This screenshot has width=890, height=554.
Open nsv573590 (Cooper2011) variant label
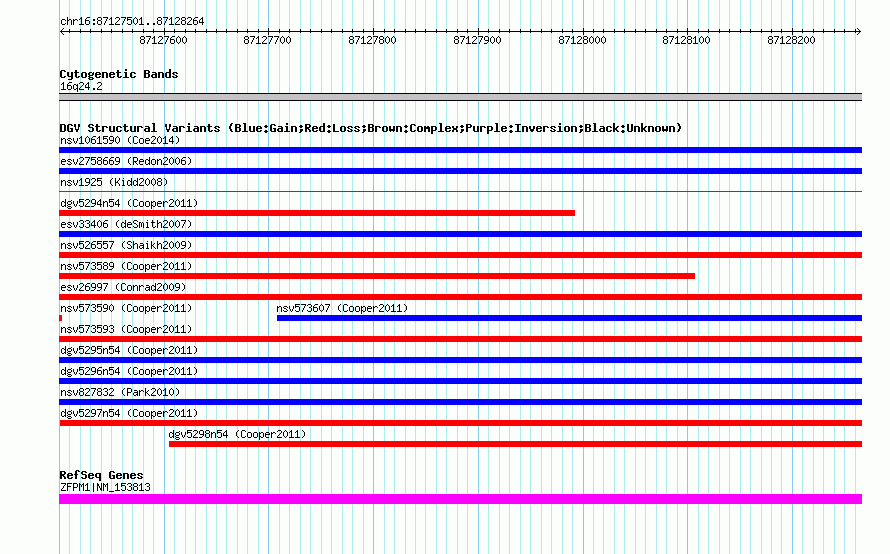point(126,308)
